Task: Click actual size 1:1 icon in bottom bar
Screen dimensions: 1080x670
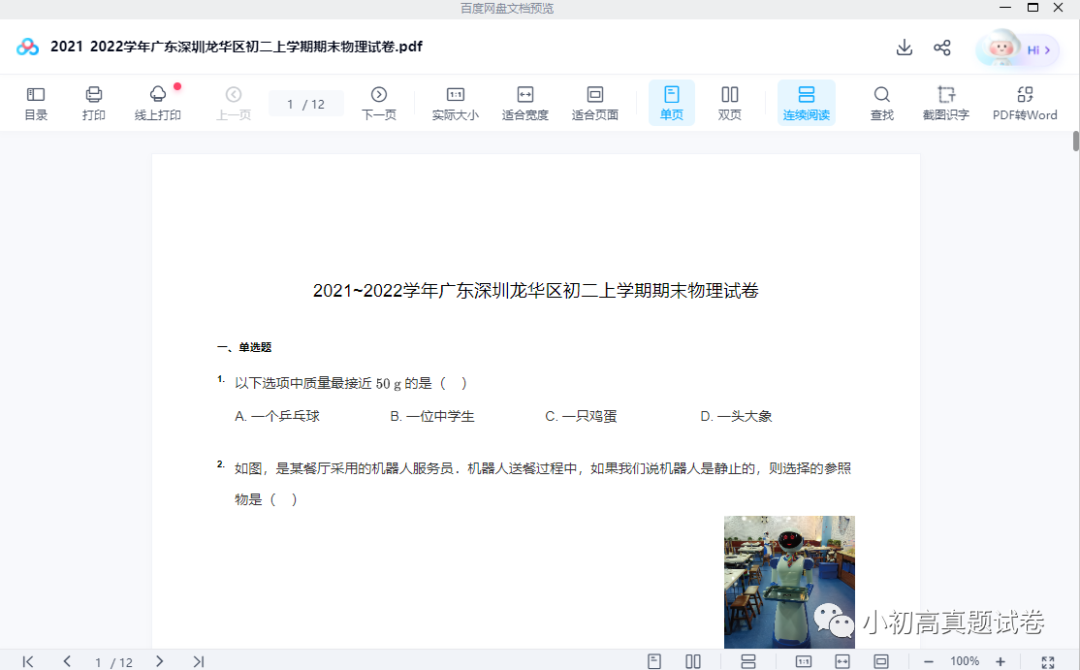Action: click(x=803, y=662)
